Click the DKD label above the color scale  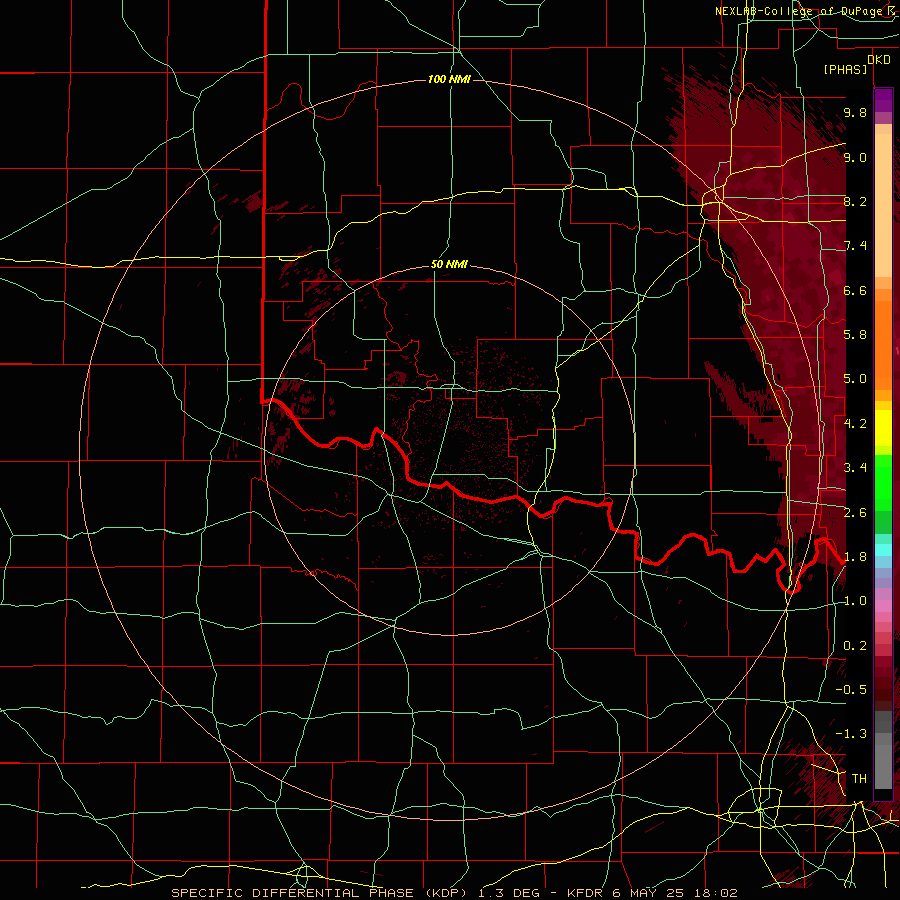[879, 60]
